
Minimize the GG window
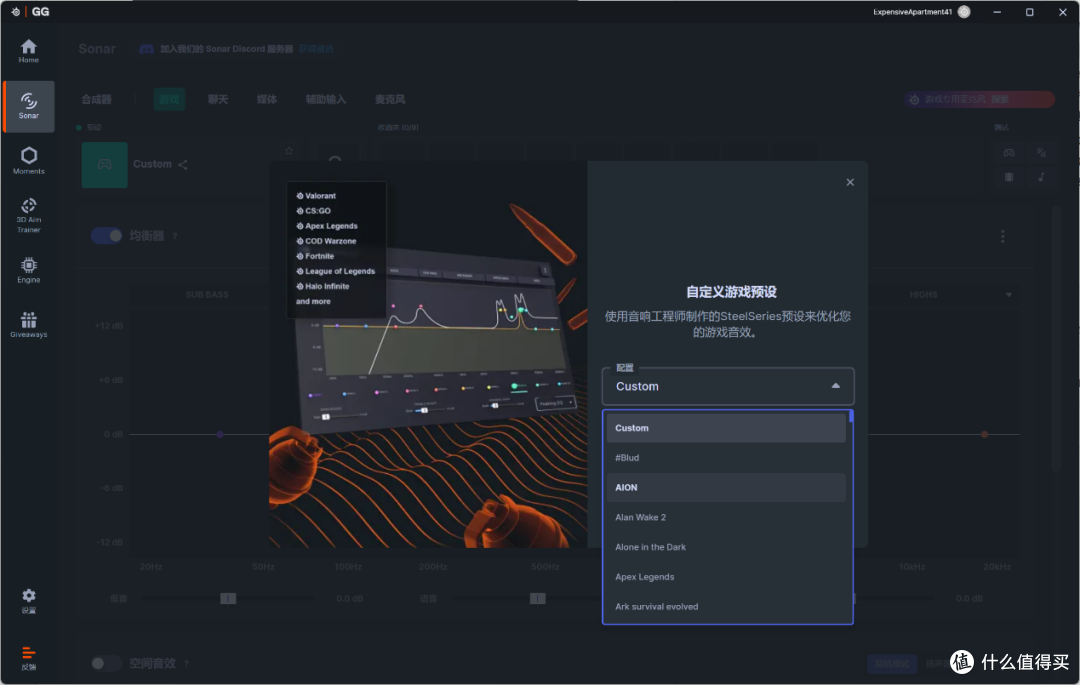[x=997, y=12]
